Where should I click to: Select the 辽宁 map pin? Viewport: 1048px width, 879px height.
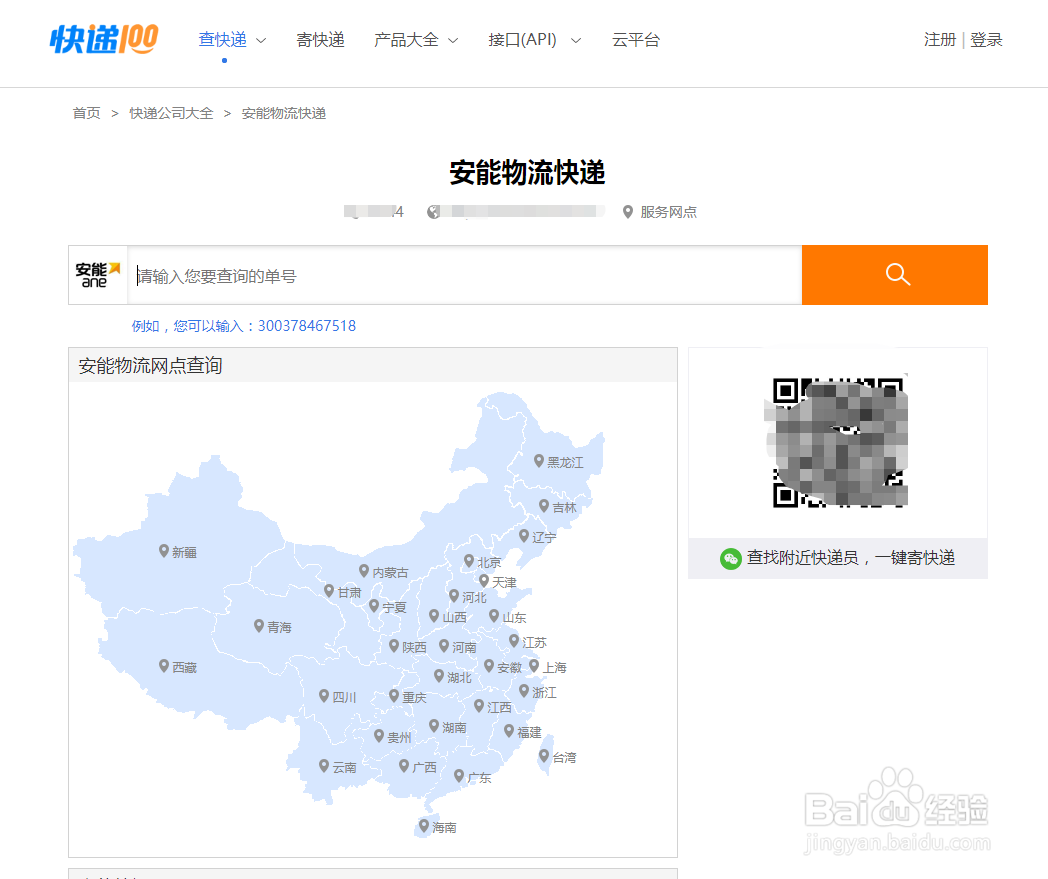524,535
